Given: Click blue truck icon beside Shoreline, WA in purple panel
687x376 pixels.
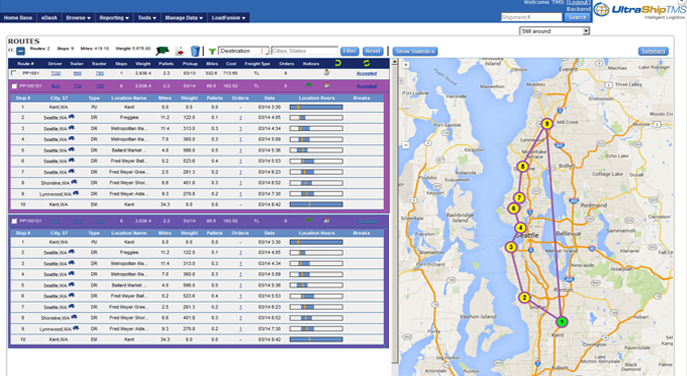Looking at the screenshot, I should [x=74, y=182].
